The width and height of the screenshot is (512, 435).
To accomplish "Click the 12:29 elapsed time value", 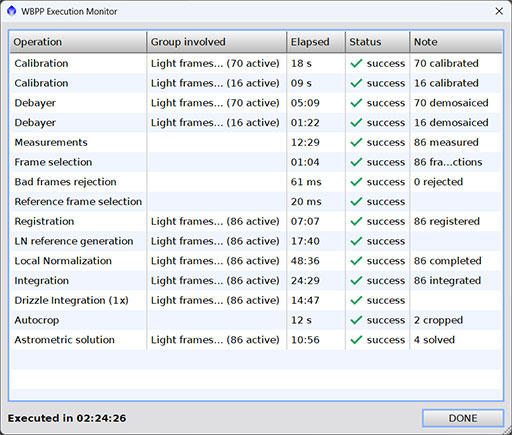I will pos(305,142).
